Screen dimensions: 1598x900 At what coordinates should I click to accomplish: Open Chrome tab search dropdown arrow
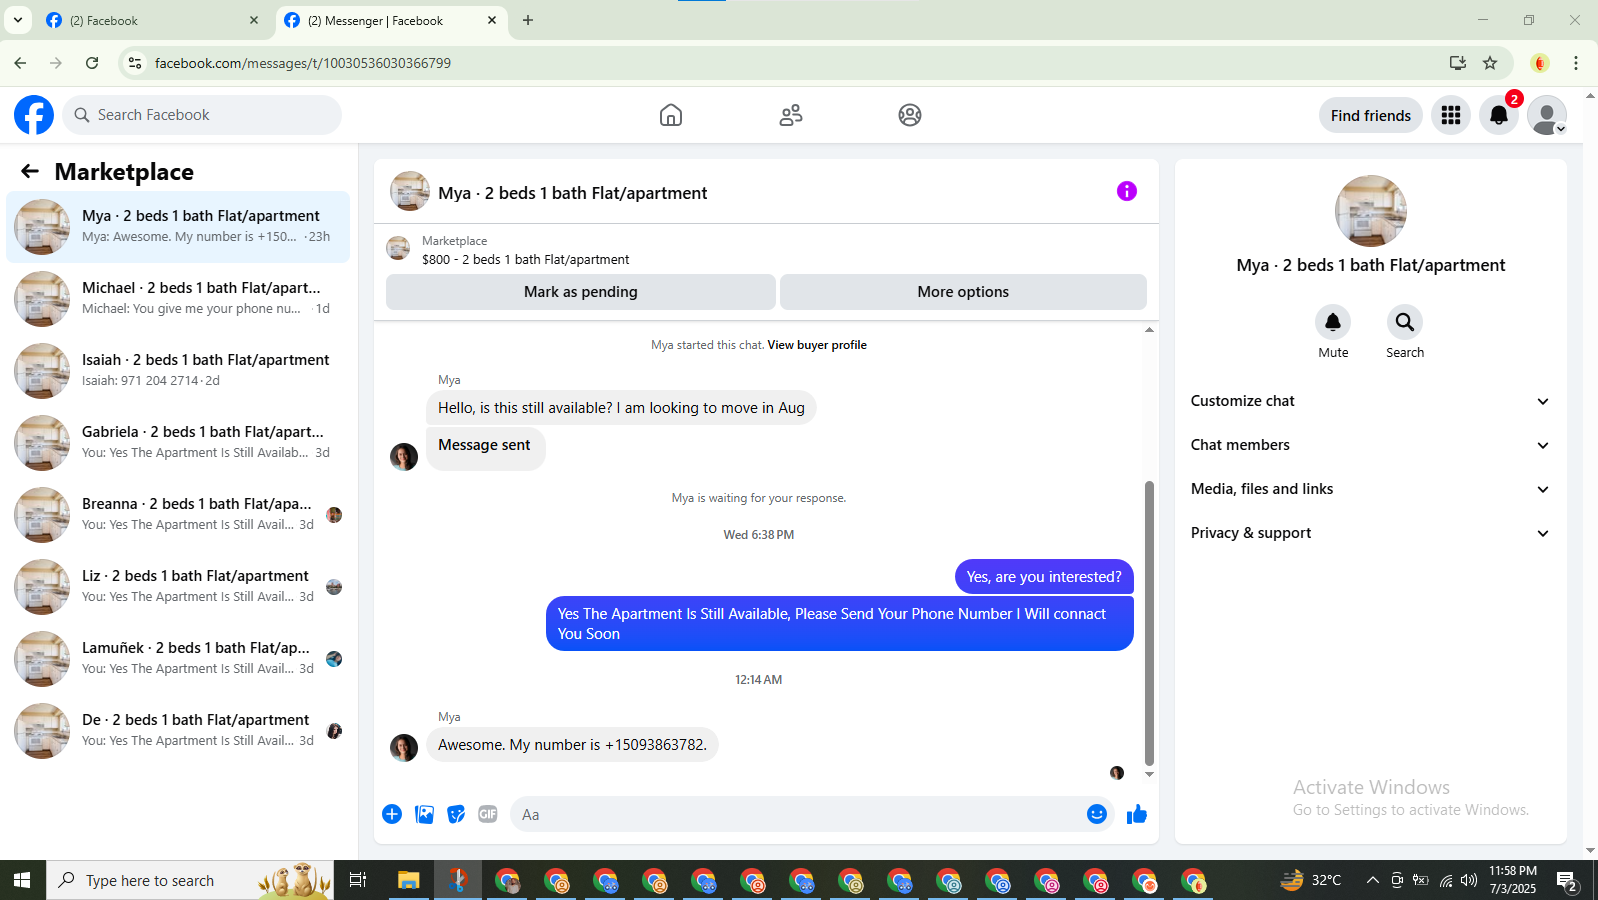tap(18, 20)
